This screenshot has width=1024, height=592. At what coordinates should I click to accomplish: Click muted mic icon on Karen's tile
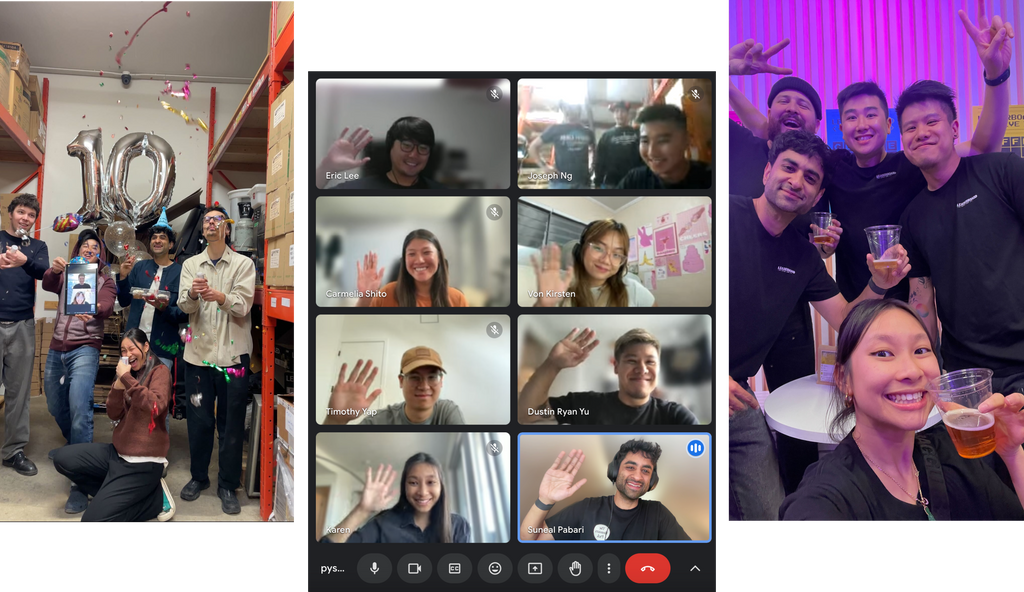point(494,448)
